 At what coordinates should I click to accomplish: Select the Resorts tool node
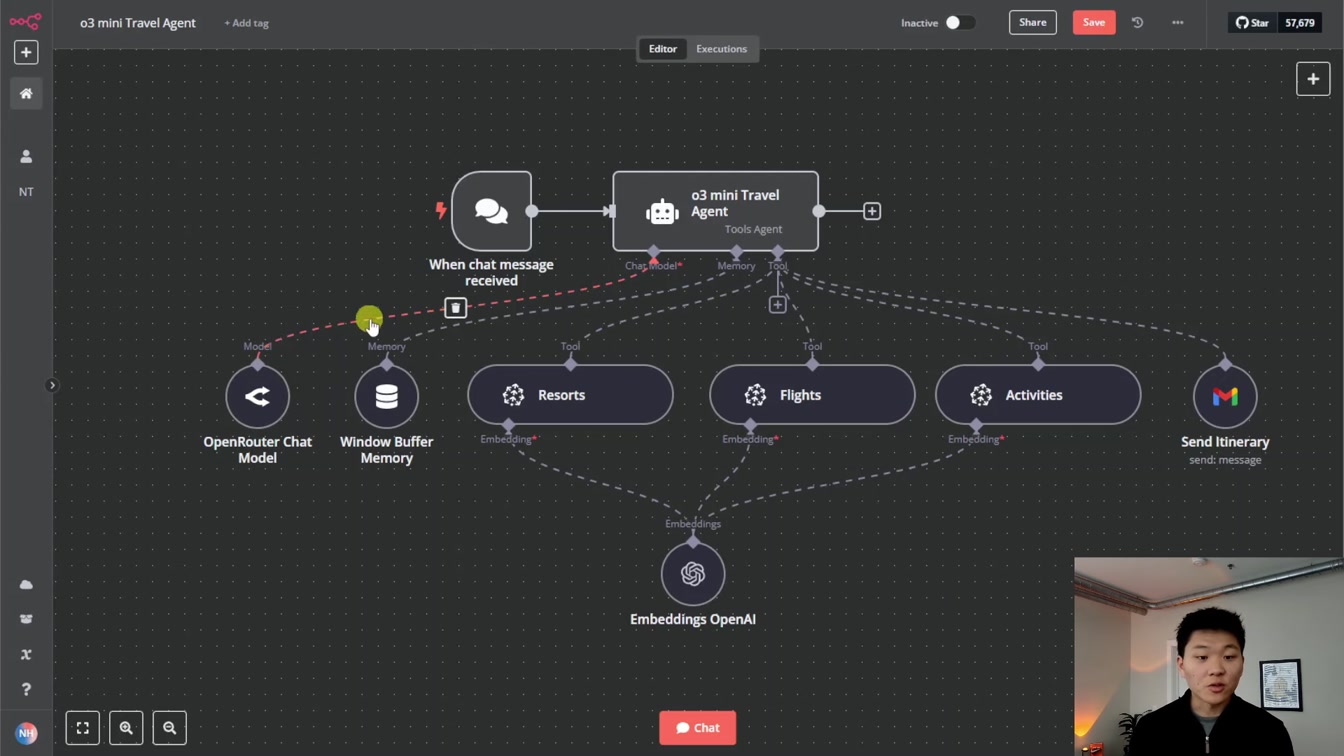click(x=570, y=395)
